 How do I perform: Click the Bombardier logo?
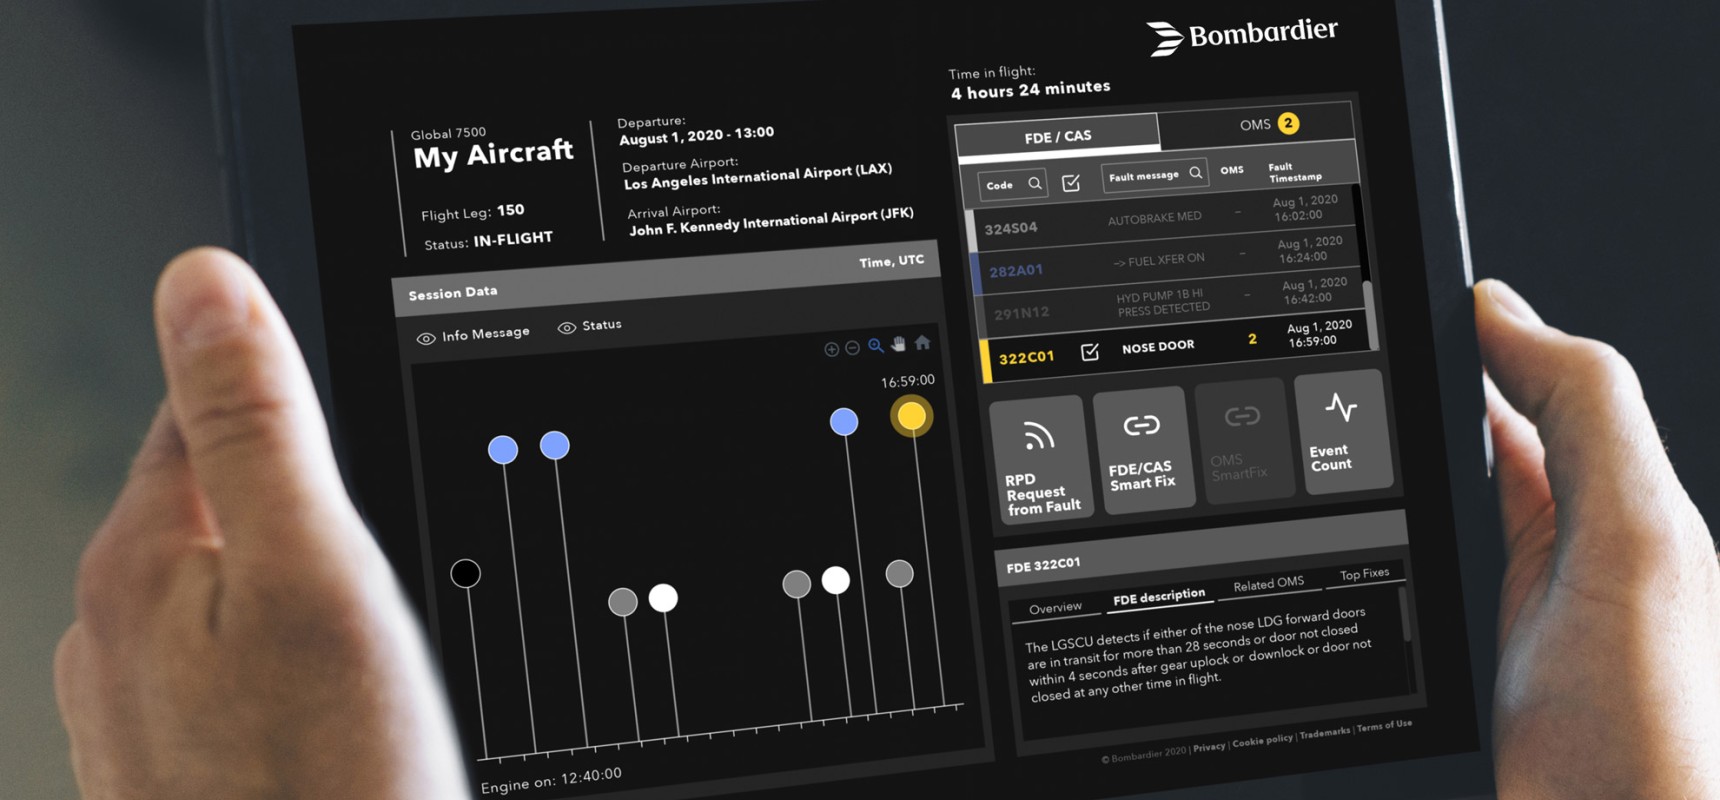click(1241, 36)
